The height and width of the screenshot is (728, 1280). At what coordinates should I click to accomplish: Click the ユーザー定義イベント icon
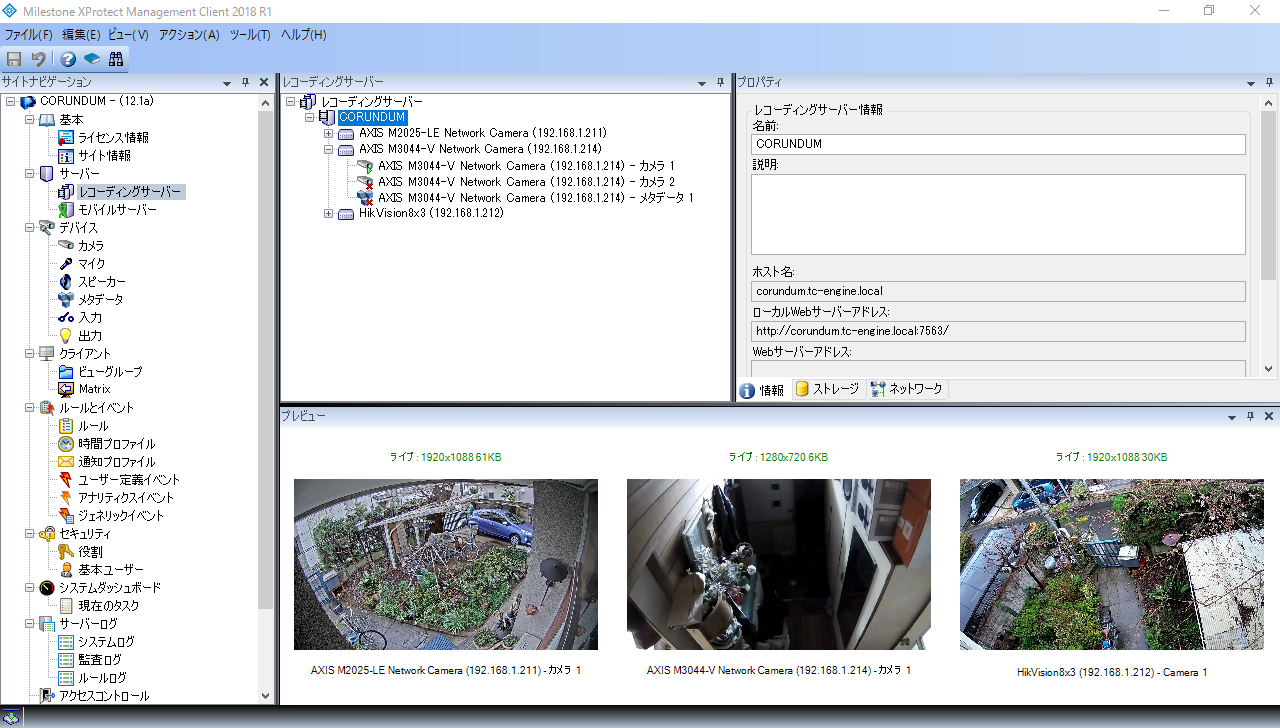point(66,479)
